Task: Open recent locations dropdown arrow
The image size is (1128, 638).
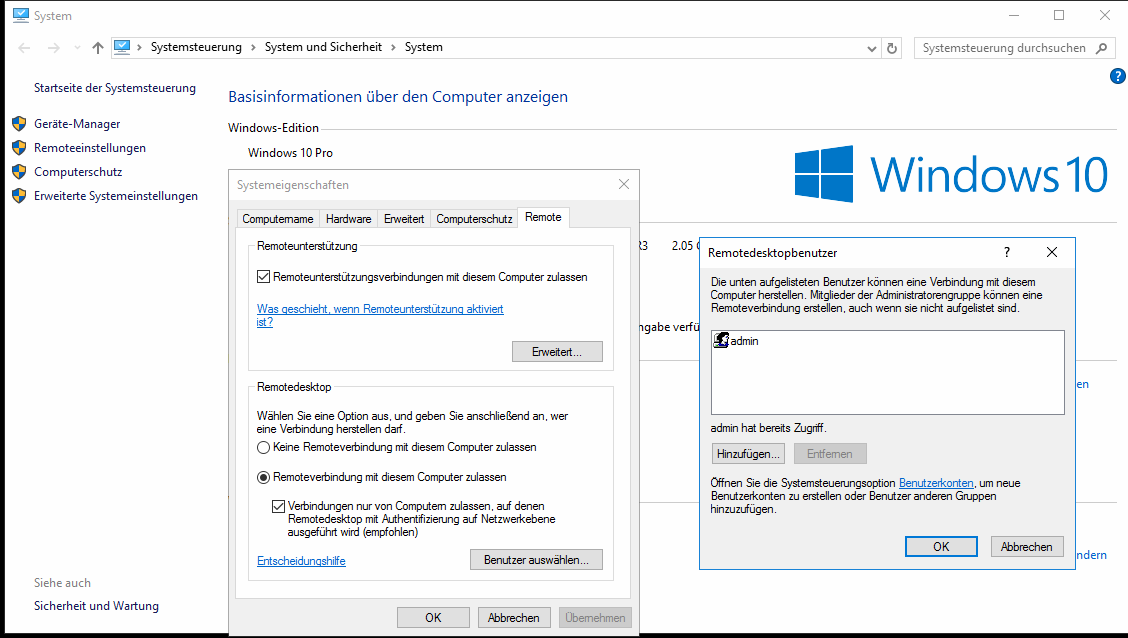Action: 77,47
